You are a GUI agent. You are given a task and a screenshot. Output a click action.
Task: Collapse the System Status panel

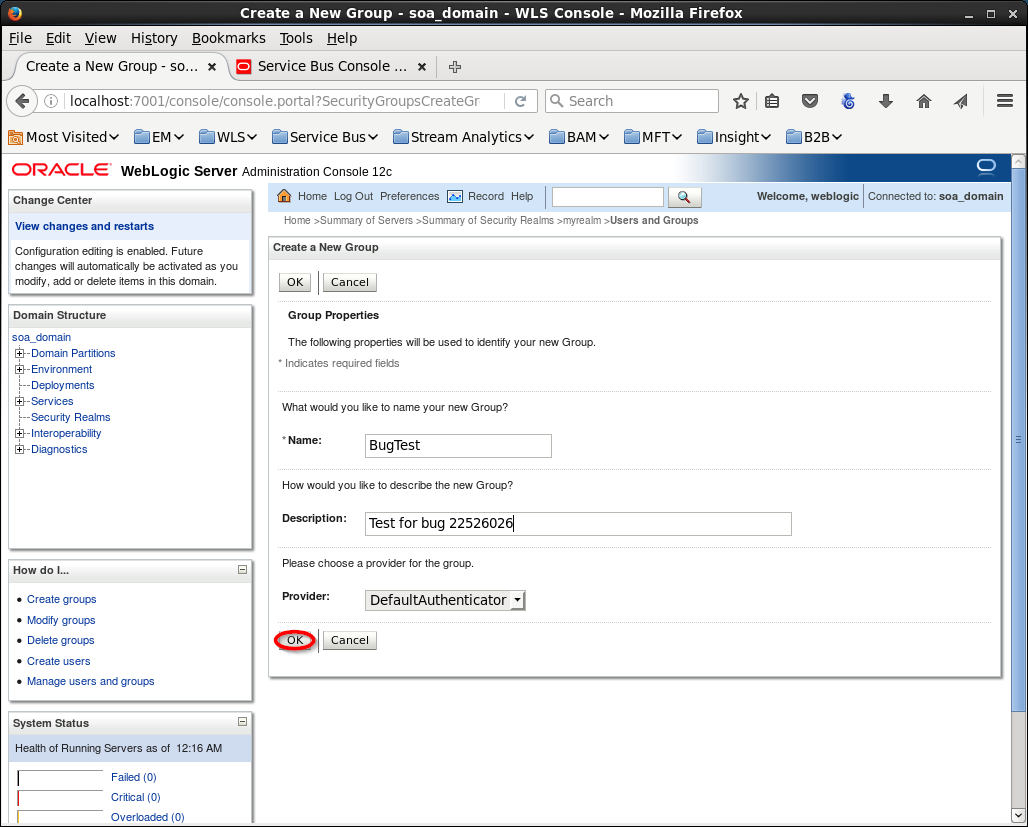tap(242, 722)
